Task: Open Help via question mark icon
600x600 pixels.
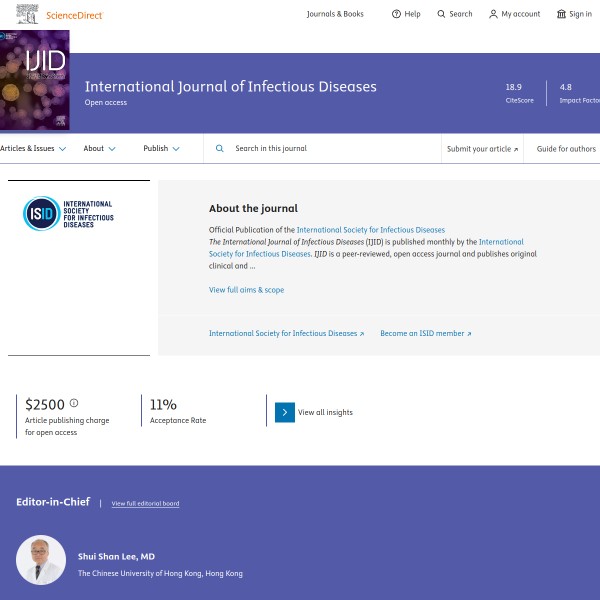Action: click(396, 14)
